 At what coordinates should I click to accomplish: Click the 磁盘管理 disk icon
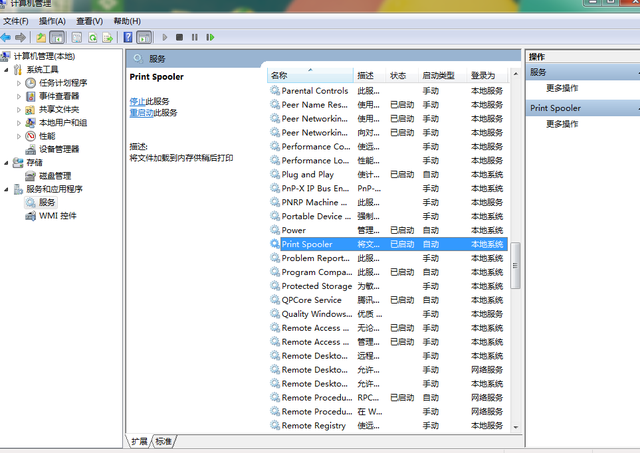31,176
